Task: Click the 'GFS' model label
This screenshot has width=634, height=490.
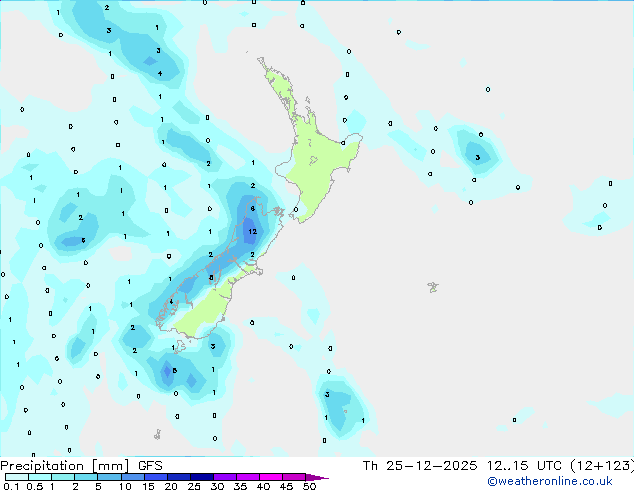Action: click(x=150, y=466)
